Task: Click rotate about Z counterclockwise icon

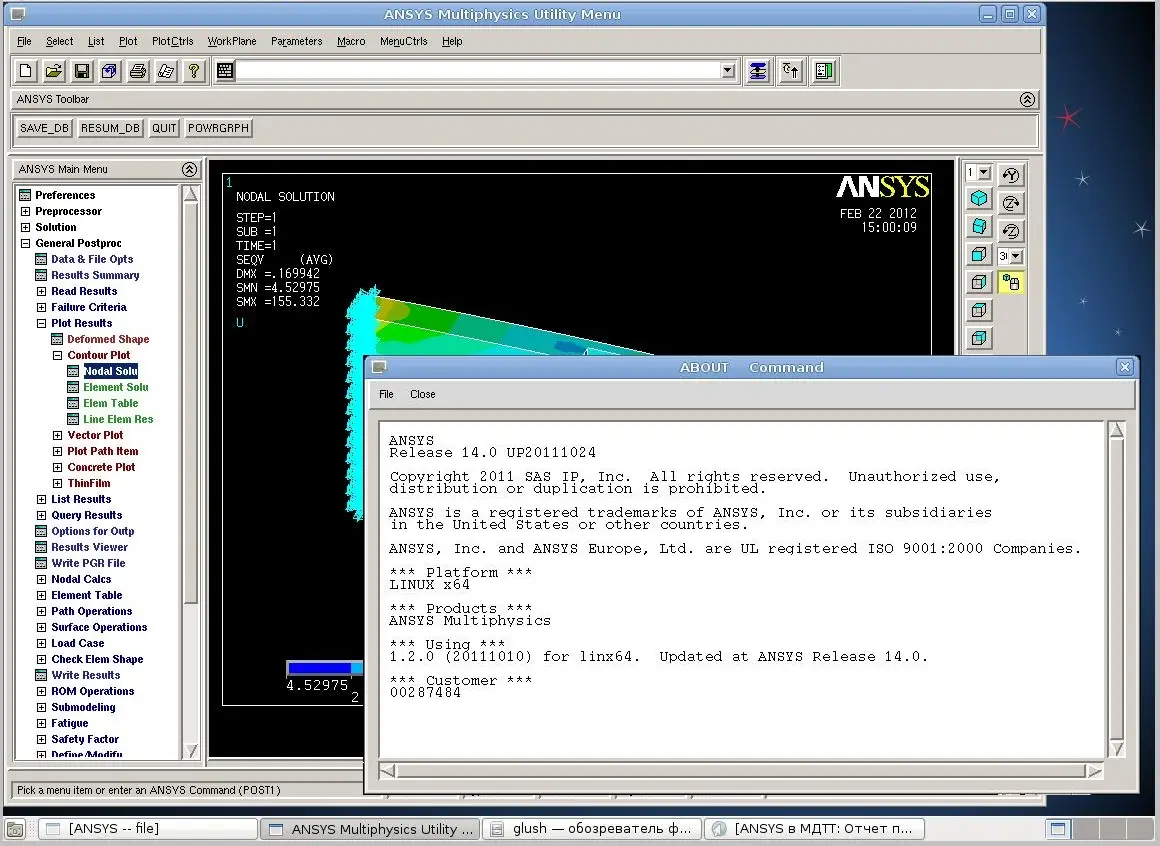Action: pyautogui.click(x=1011, y=231)
